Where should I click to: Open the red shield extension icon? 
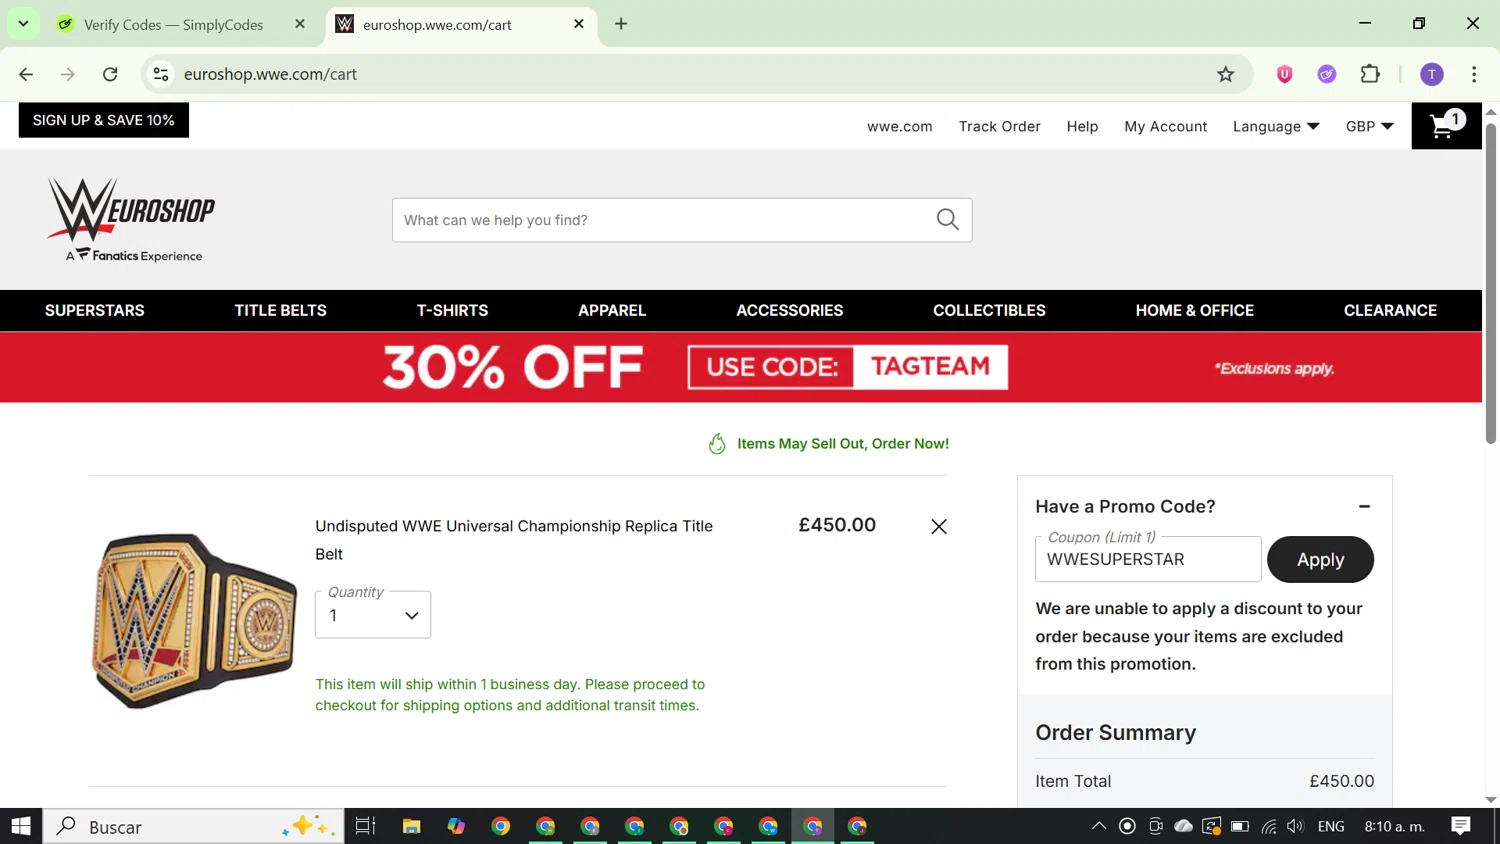[1284, 74]
